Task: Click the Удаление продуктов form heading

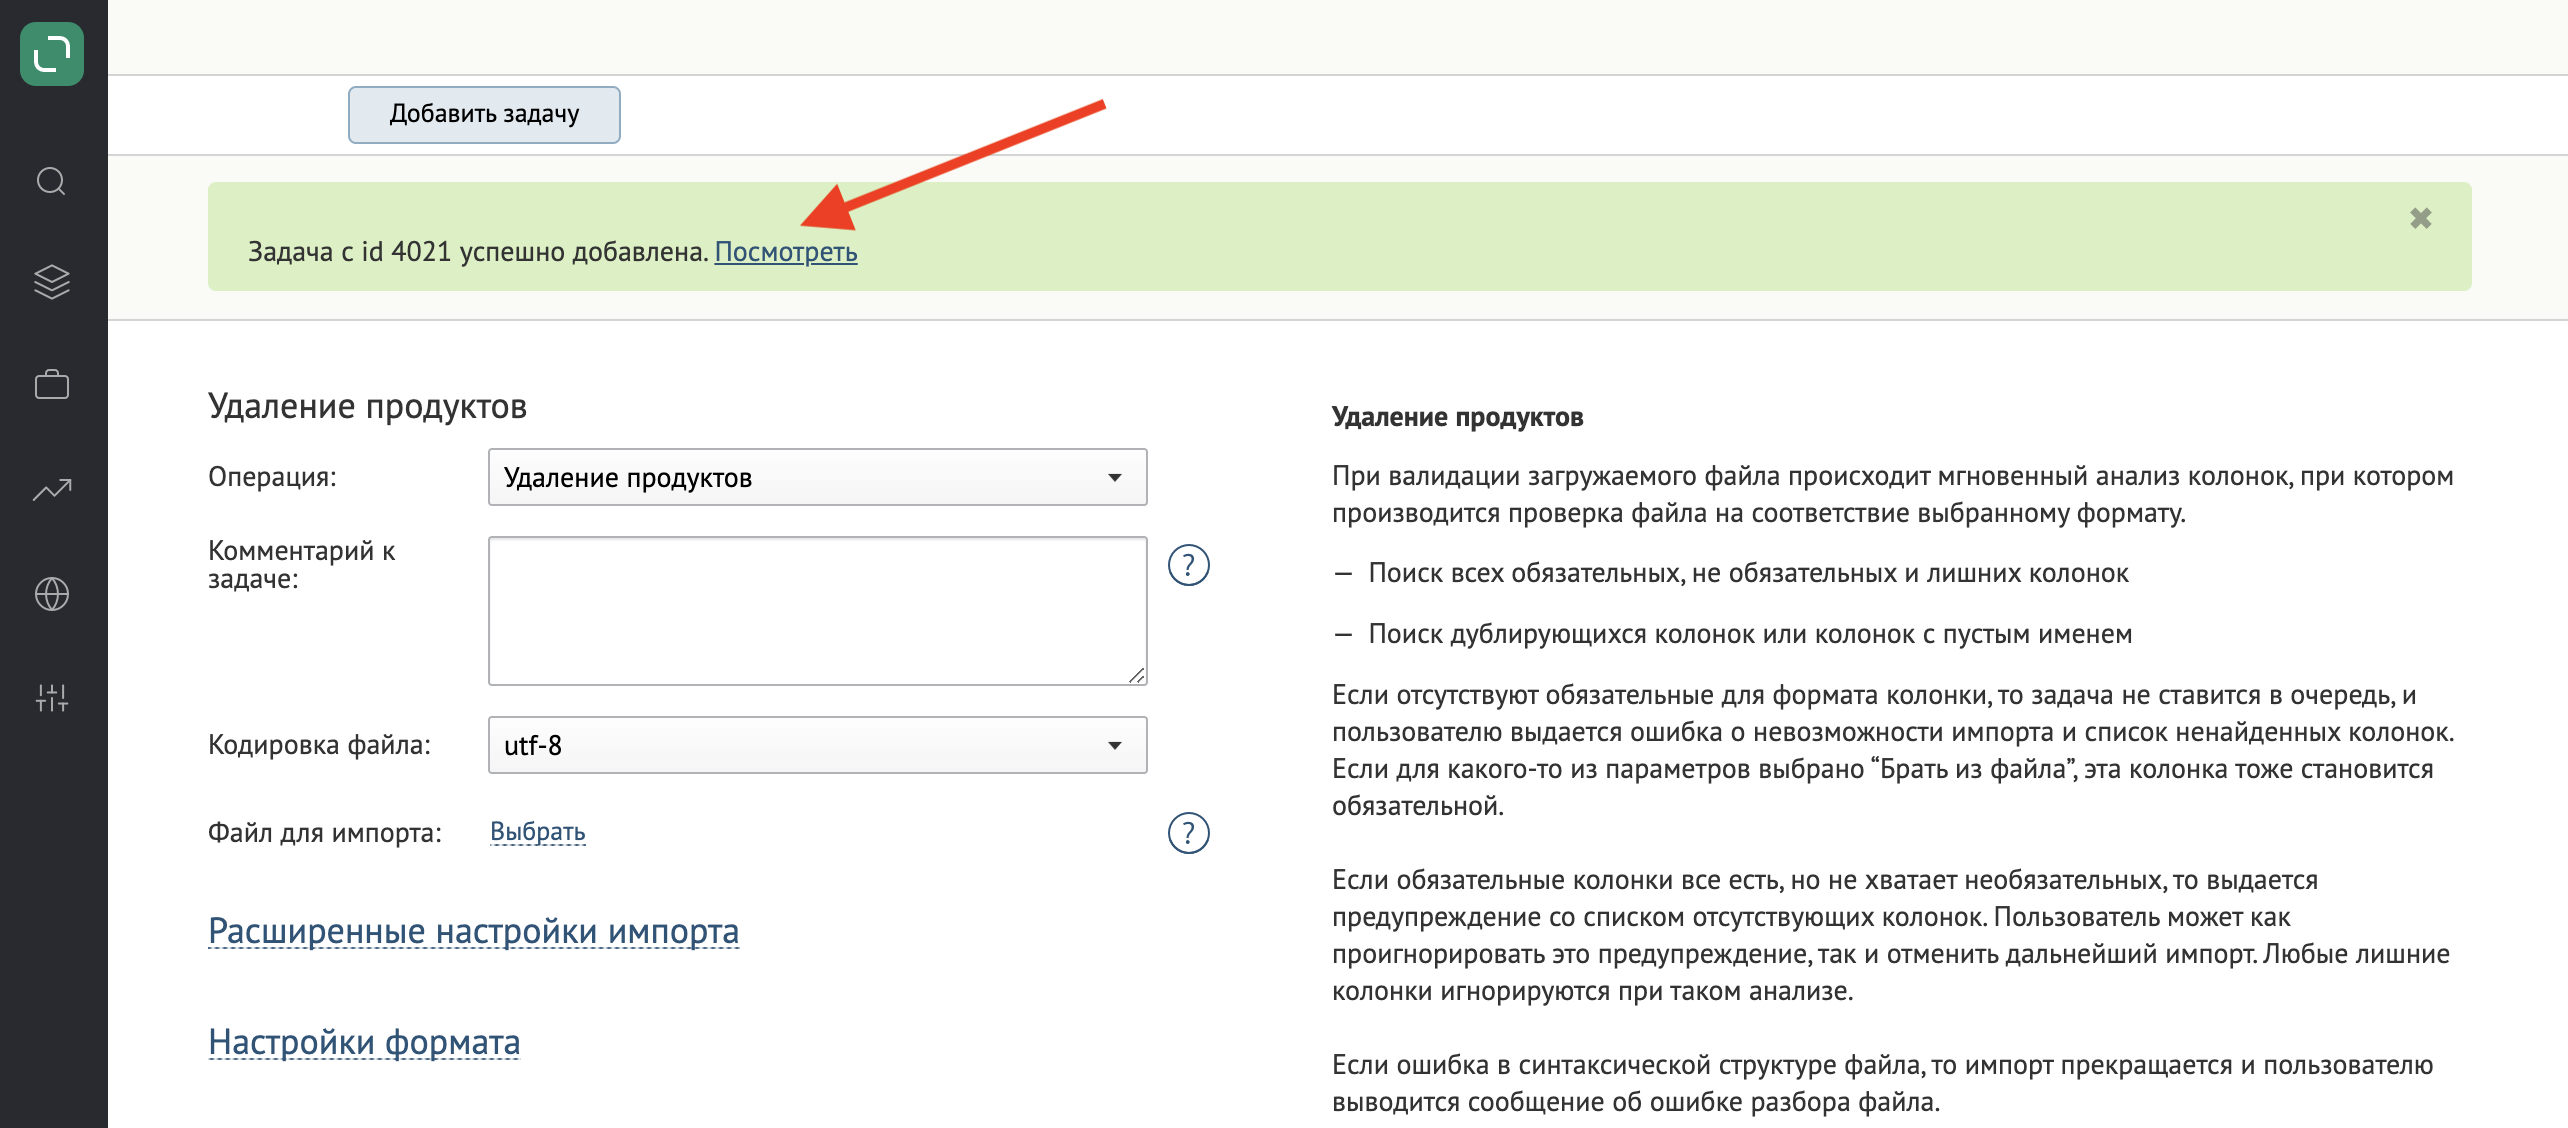Action: click(367, 406)
